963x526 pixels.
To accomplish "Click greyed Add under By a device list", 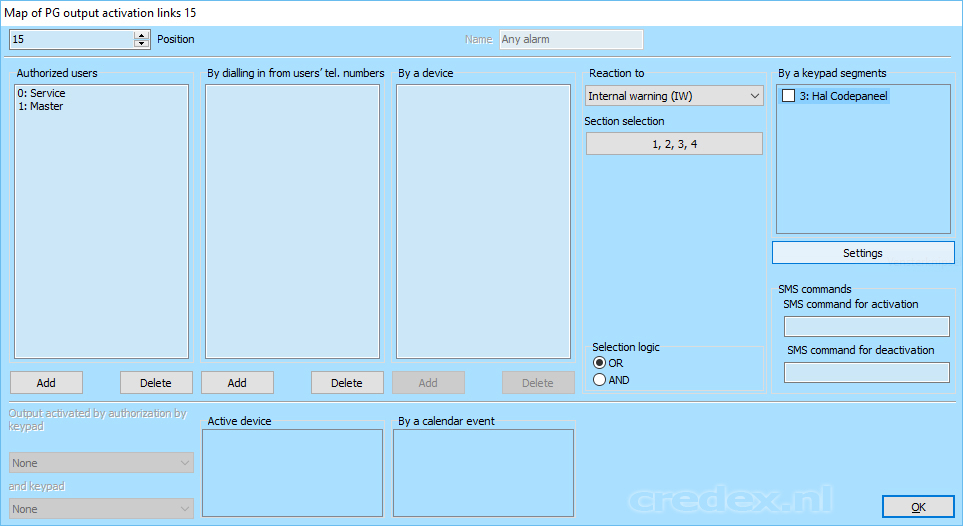I will click(428, 383).
